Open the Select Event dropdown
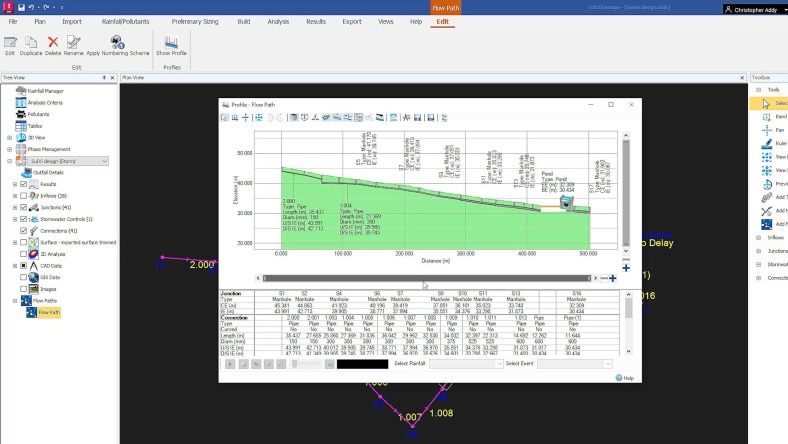The height and width of the screenshot is (444, 788). click(574, 364)
